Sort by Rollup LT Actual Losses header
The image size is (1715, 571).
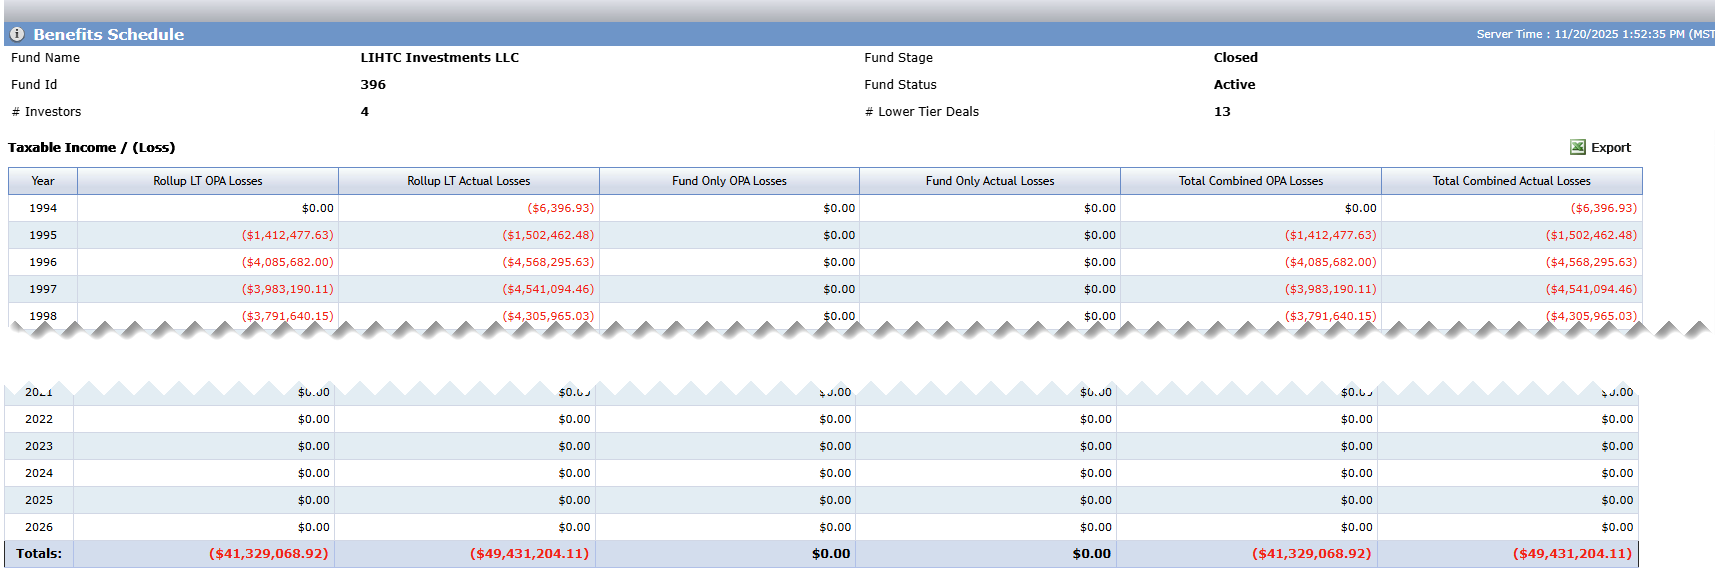469,181
